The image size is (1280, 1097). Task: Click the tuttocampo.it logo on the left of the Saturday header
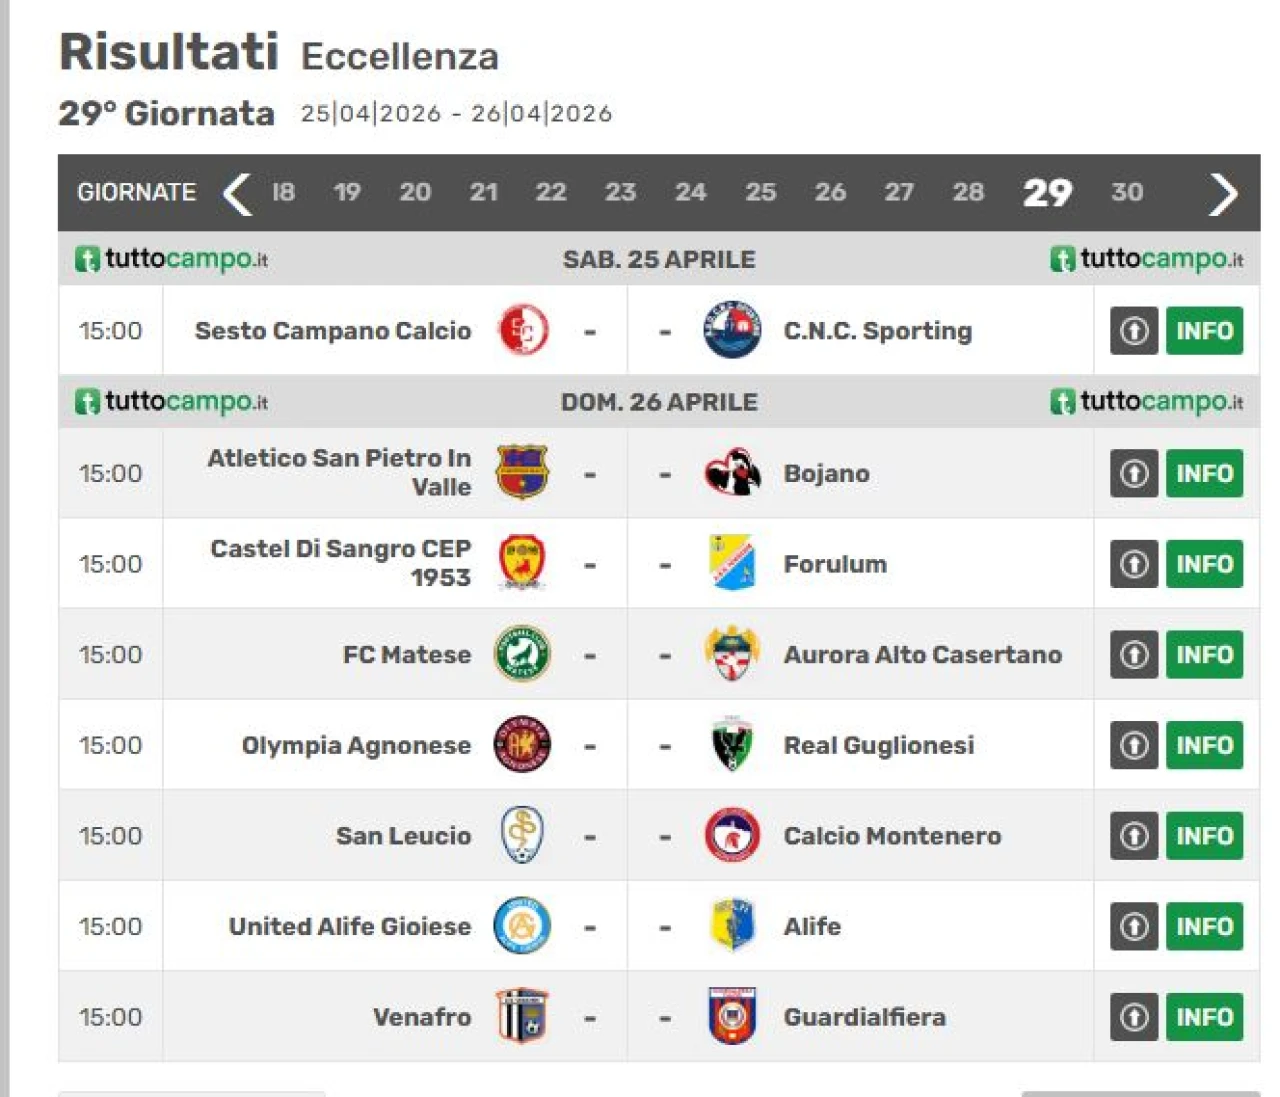click(172, 259)
